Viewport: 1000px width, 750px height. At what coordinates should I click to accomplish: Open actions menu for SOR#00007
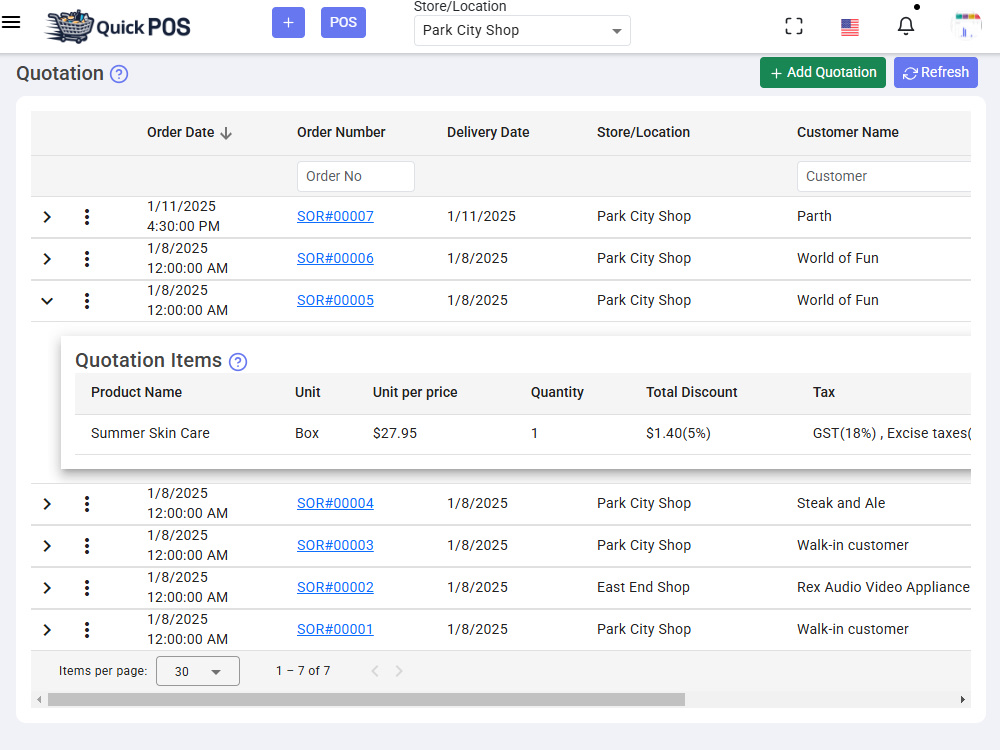click(87, 217)
